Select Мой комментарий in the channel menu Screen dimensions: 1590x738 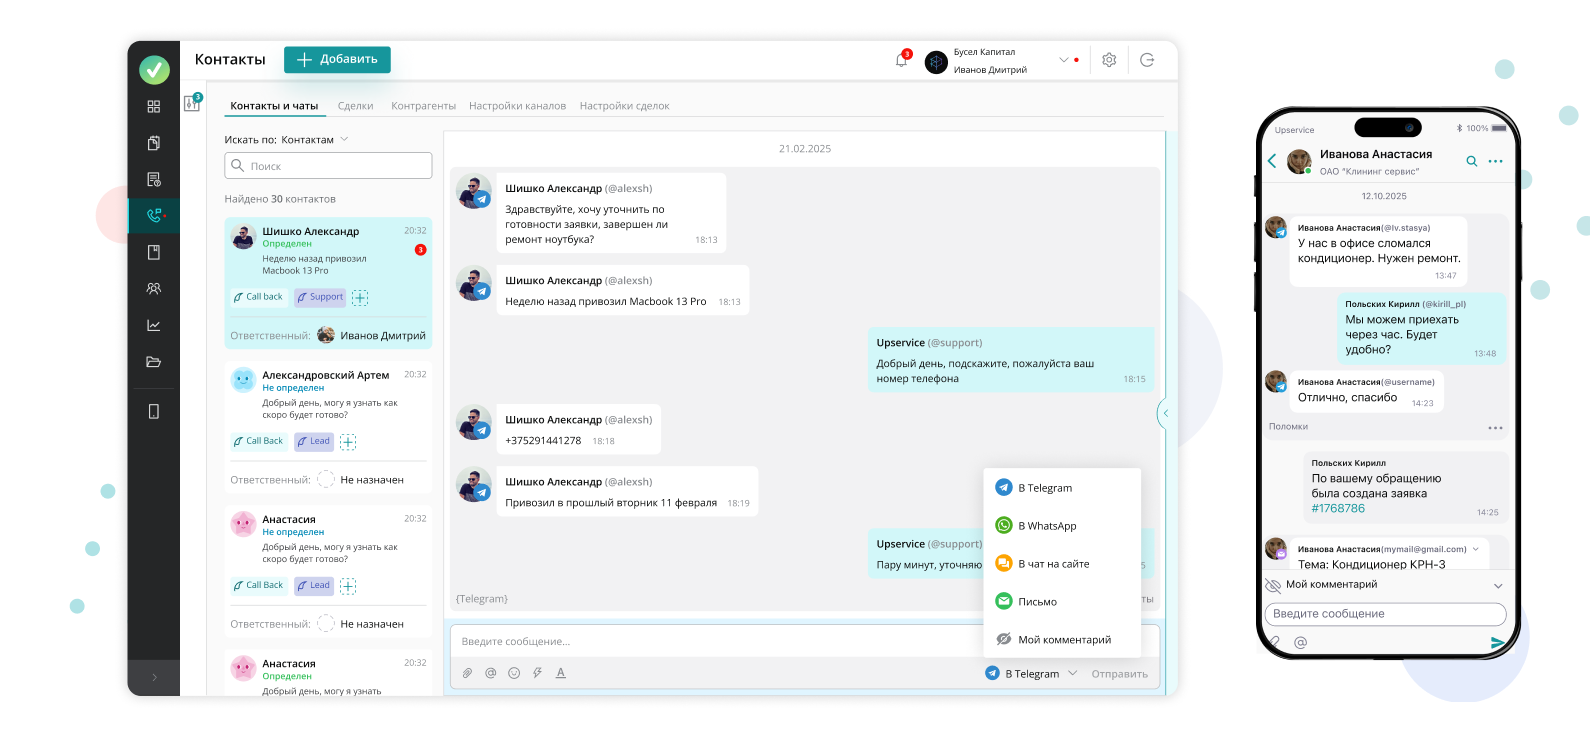coord(1062,640)
